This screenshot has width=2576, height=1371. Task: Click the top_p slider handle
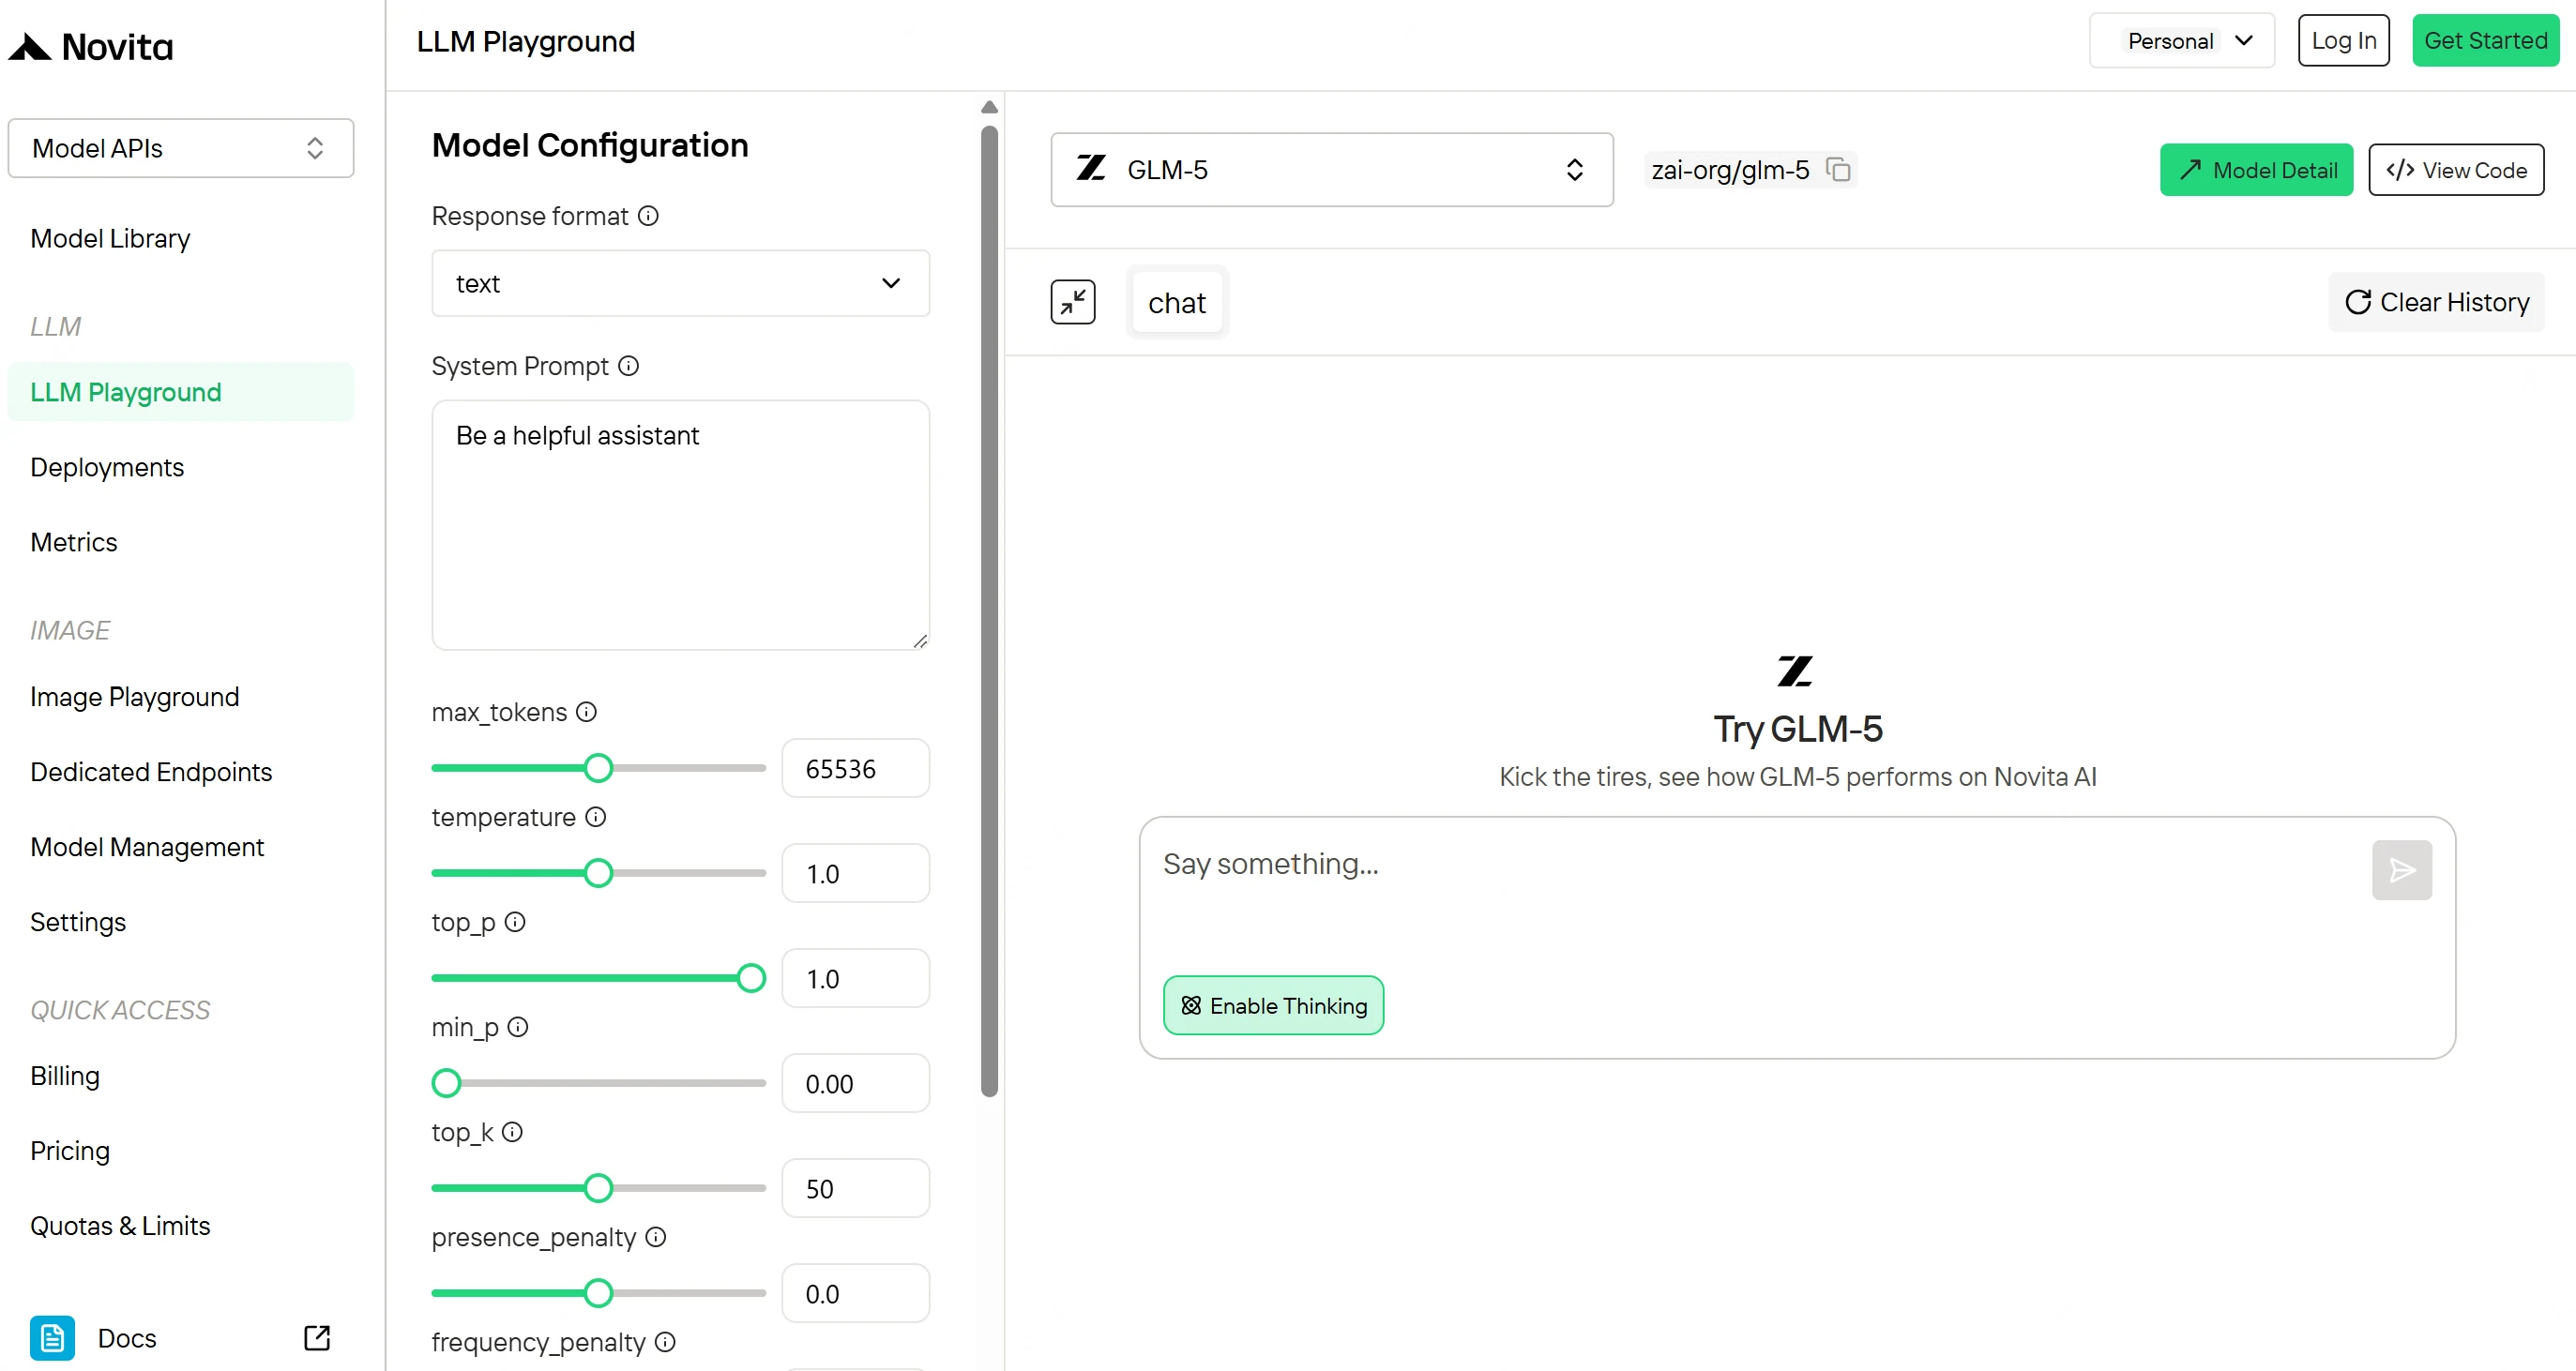751,977
